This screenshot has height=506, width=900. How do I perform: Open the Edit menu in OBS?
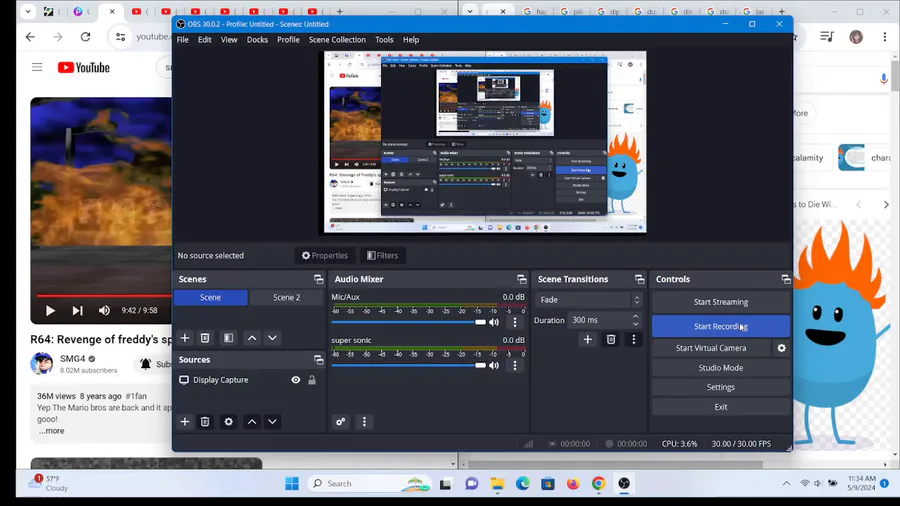point(205,40)
